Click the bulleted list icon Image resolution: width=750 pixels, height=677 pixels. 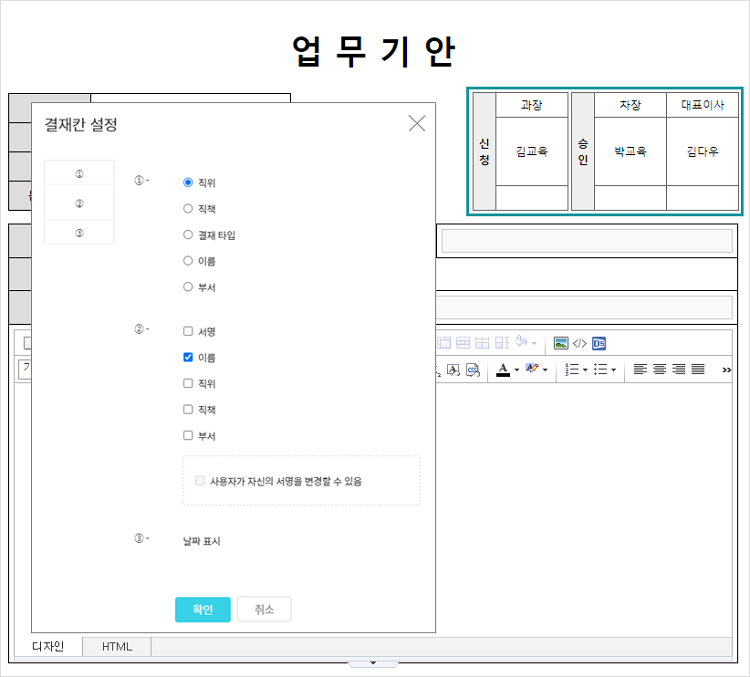click(x=600, y=369)
